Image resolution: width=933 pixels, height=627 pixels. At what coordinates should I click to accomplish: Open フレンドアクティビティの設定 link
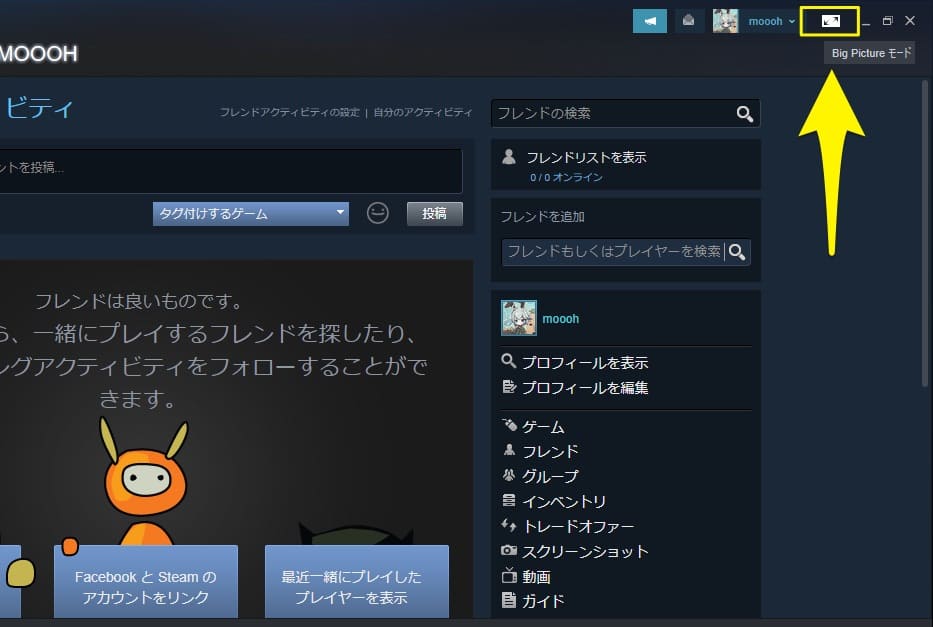[x=289, y=113]
